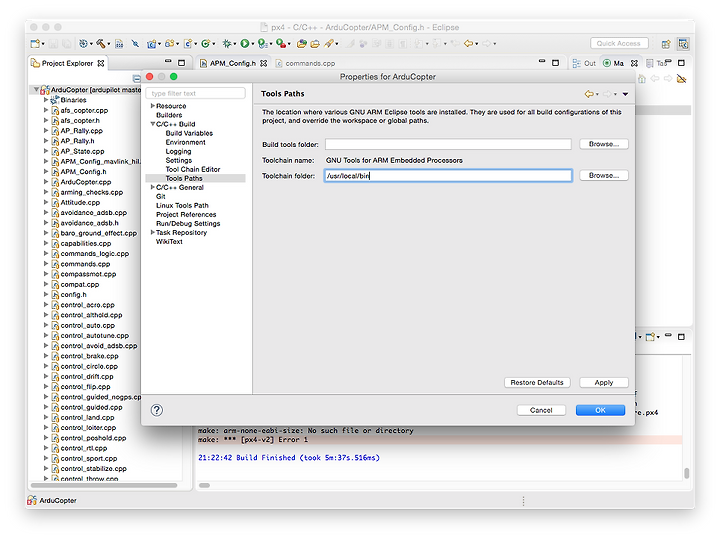
Task: Click the console vertical scrollbar thumb
Action: coord(686,473)
